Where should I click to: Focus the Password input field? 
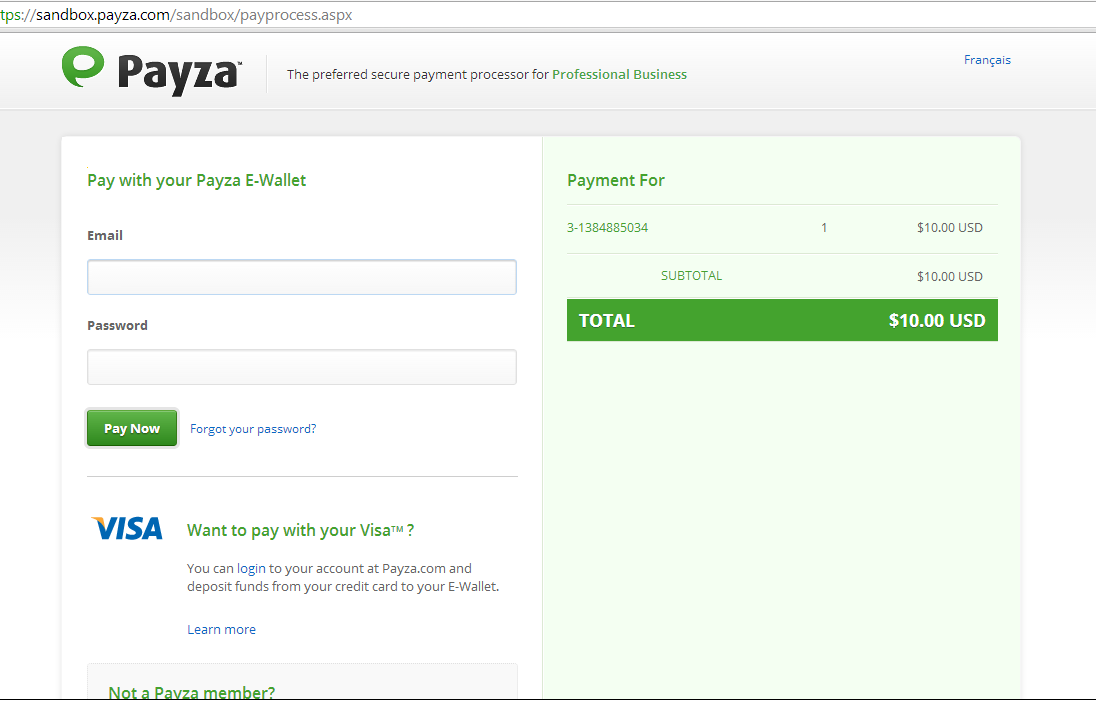point(302,367)
